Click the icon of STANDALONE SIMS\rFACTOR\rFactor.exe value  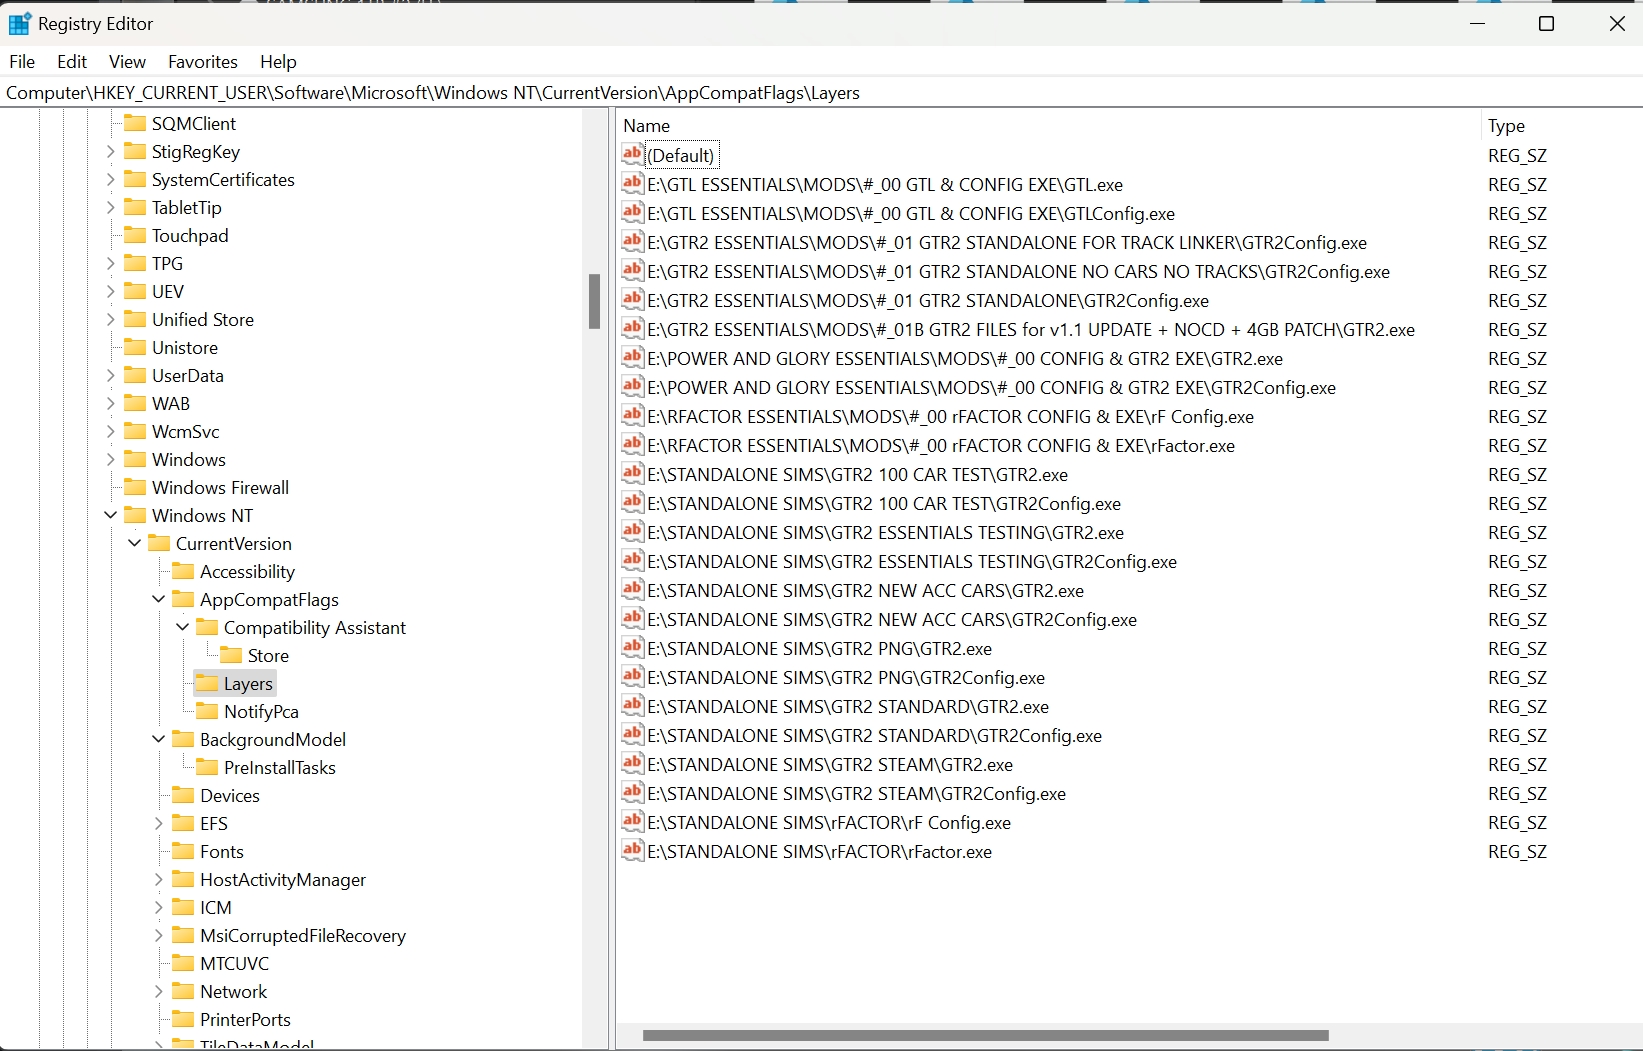point(632,850)
